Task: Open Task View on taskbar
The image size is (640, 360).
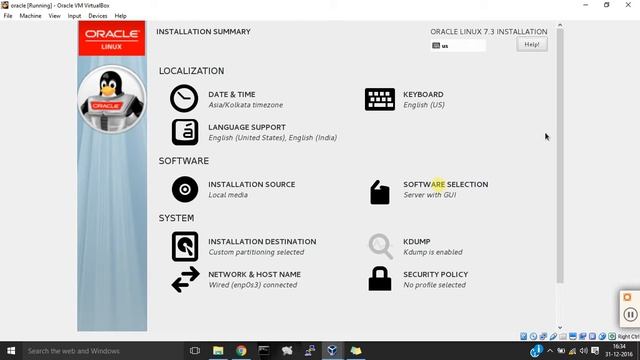Action: pyautogui.click(x=195, y=351)
